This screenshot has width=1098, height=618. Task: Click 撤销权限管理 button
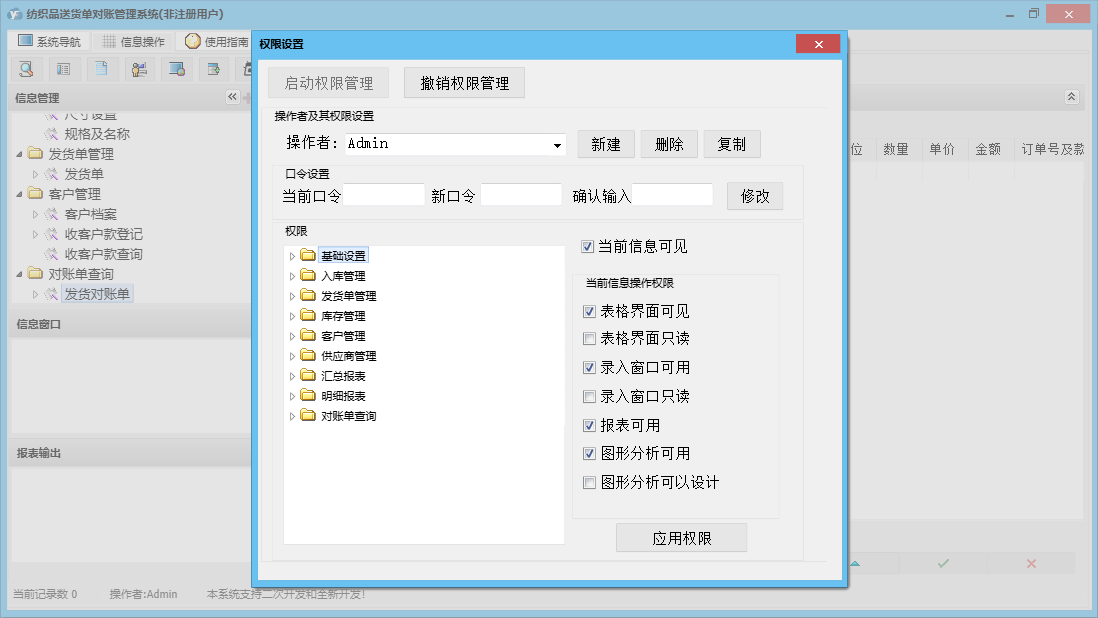coord(464,83)
